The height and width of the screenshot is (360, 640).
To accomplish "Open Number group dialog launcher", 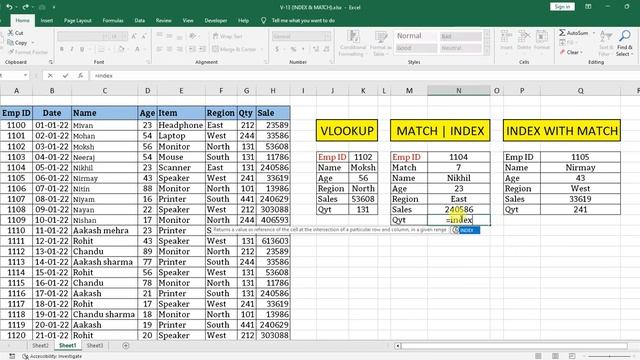I will [x=331, y=62].
